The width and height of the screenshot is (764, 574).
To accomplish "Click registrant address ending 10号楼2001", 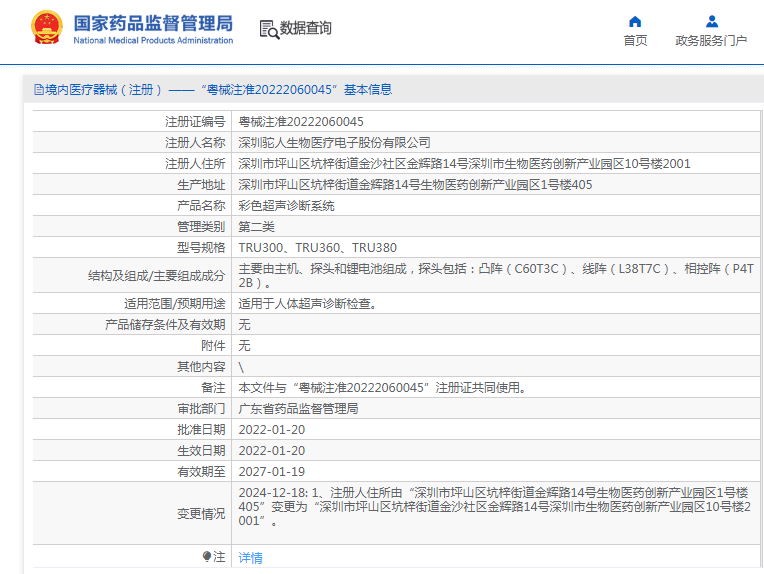I will pyautogui.click(x=464, y=163).
